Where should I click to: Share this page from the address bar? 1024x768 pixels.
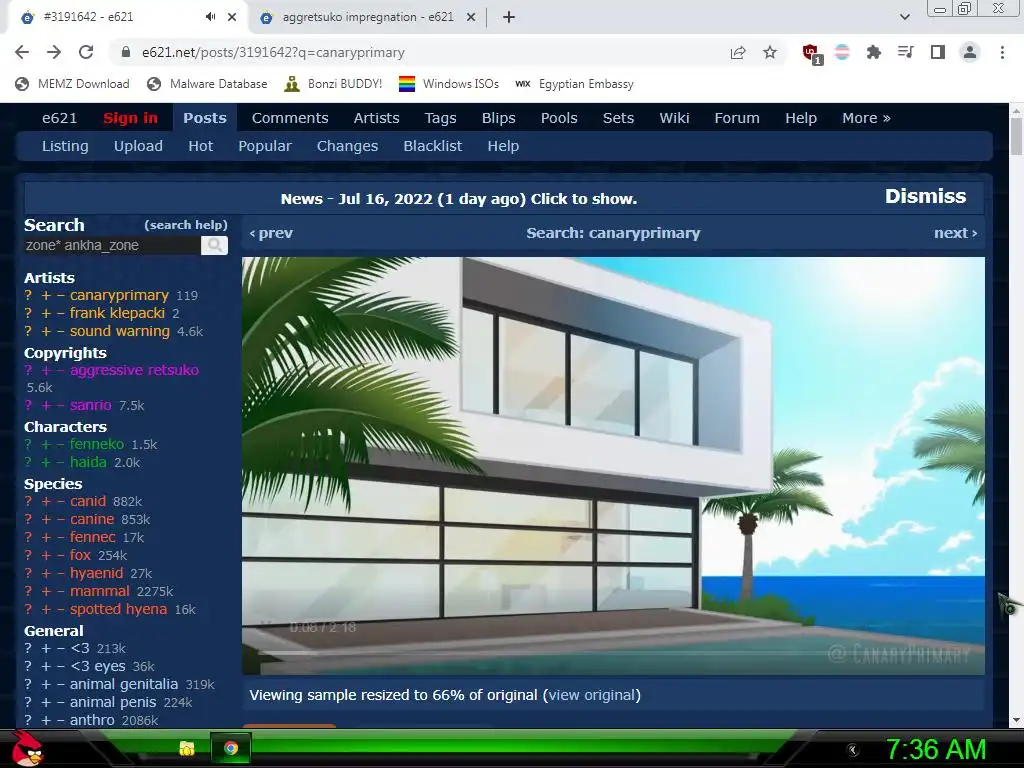738,52
